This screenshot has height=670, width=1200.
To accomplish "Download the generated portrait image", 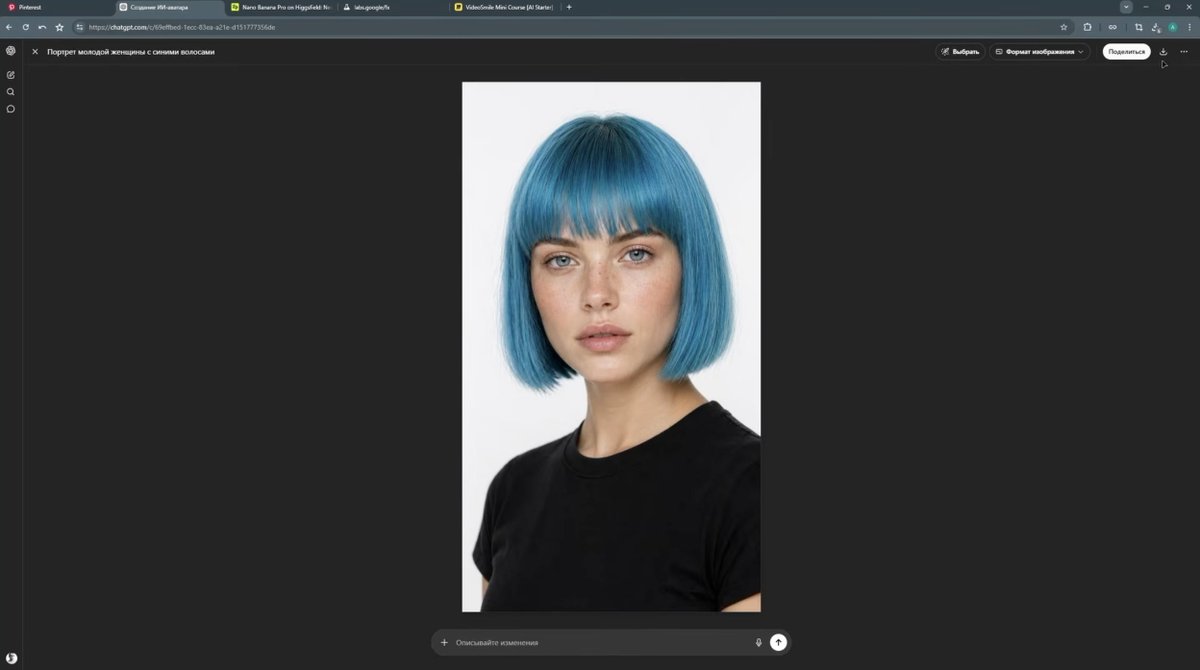I will click(1163, 51).
